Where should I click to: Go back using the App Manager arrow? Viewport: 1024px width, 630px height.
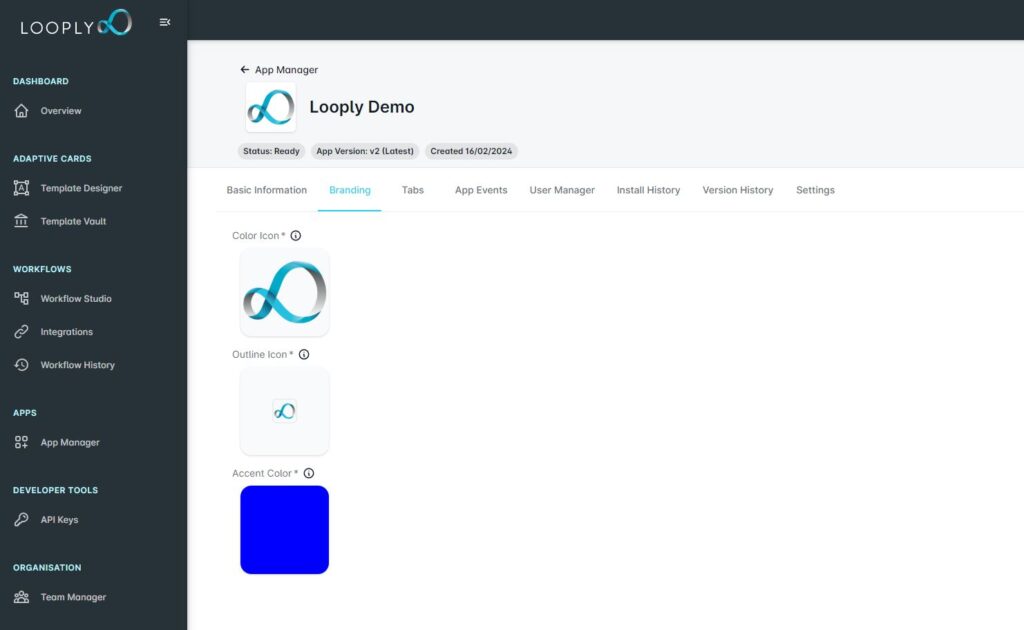(x=245, y=69)
